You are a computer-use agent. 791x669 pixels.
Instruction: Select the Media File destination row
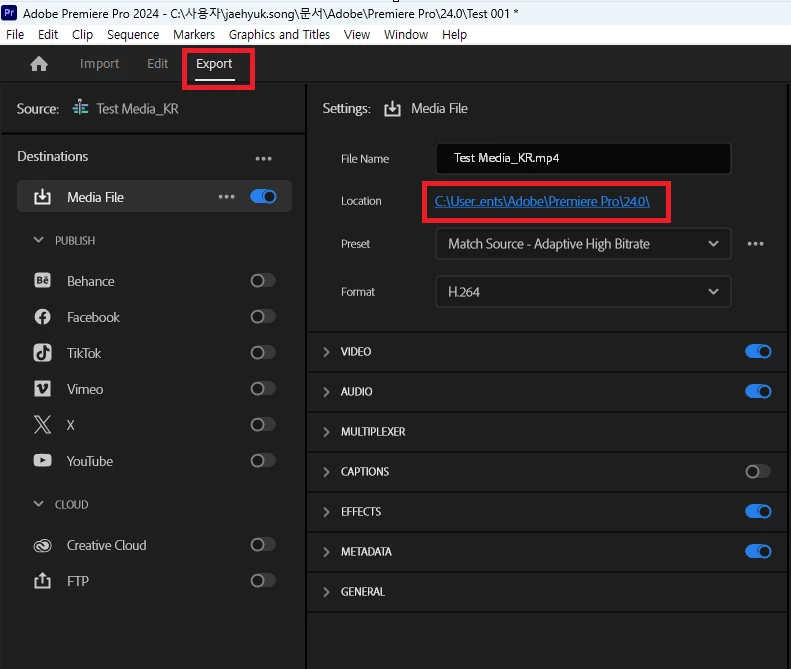(154, 196)
